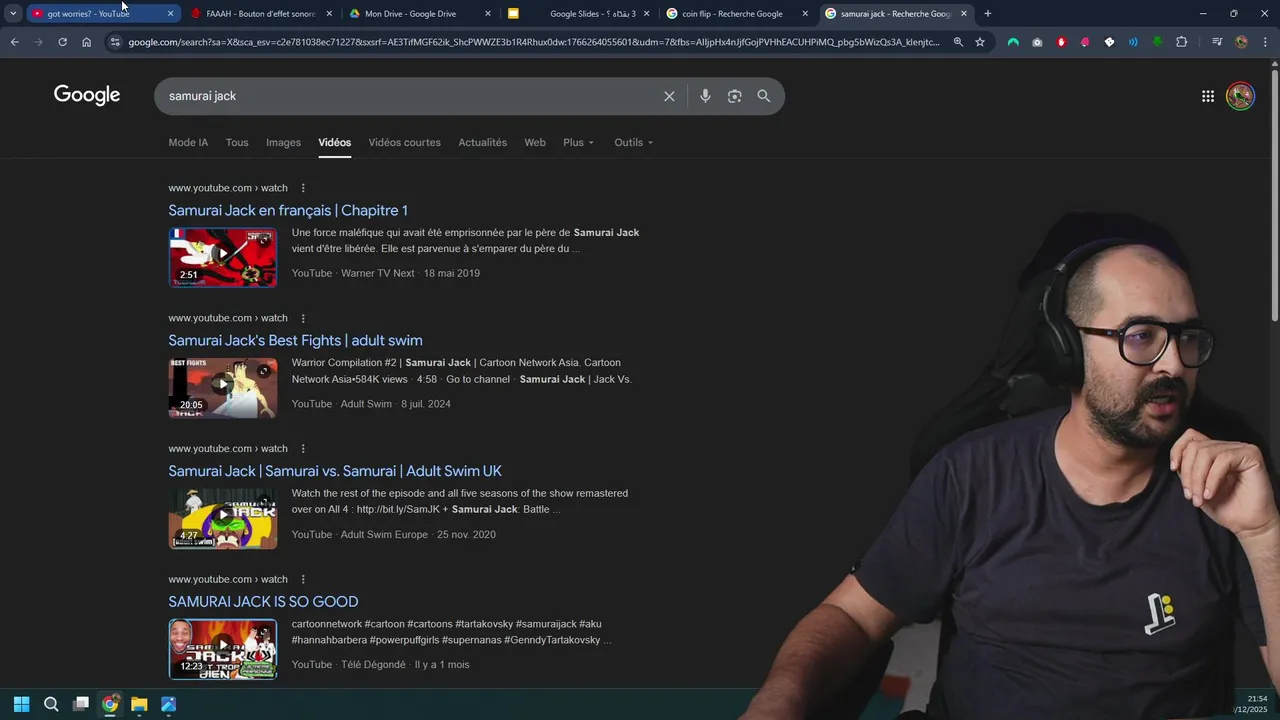Open the Extensions puzzle menu
The width and height of the screenshot is (1280, 720).
1182,42
